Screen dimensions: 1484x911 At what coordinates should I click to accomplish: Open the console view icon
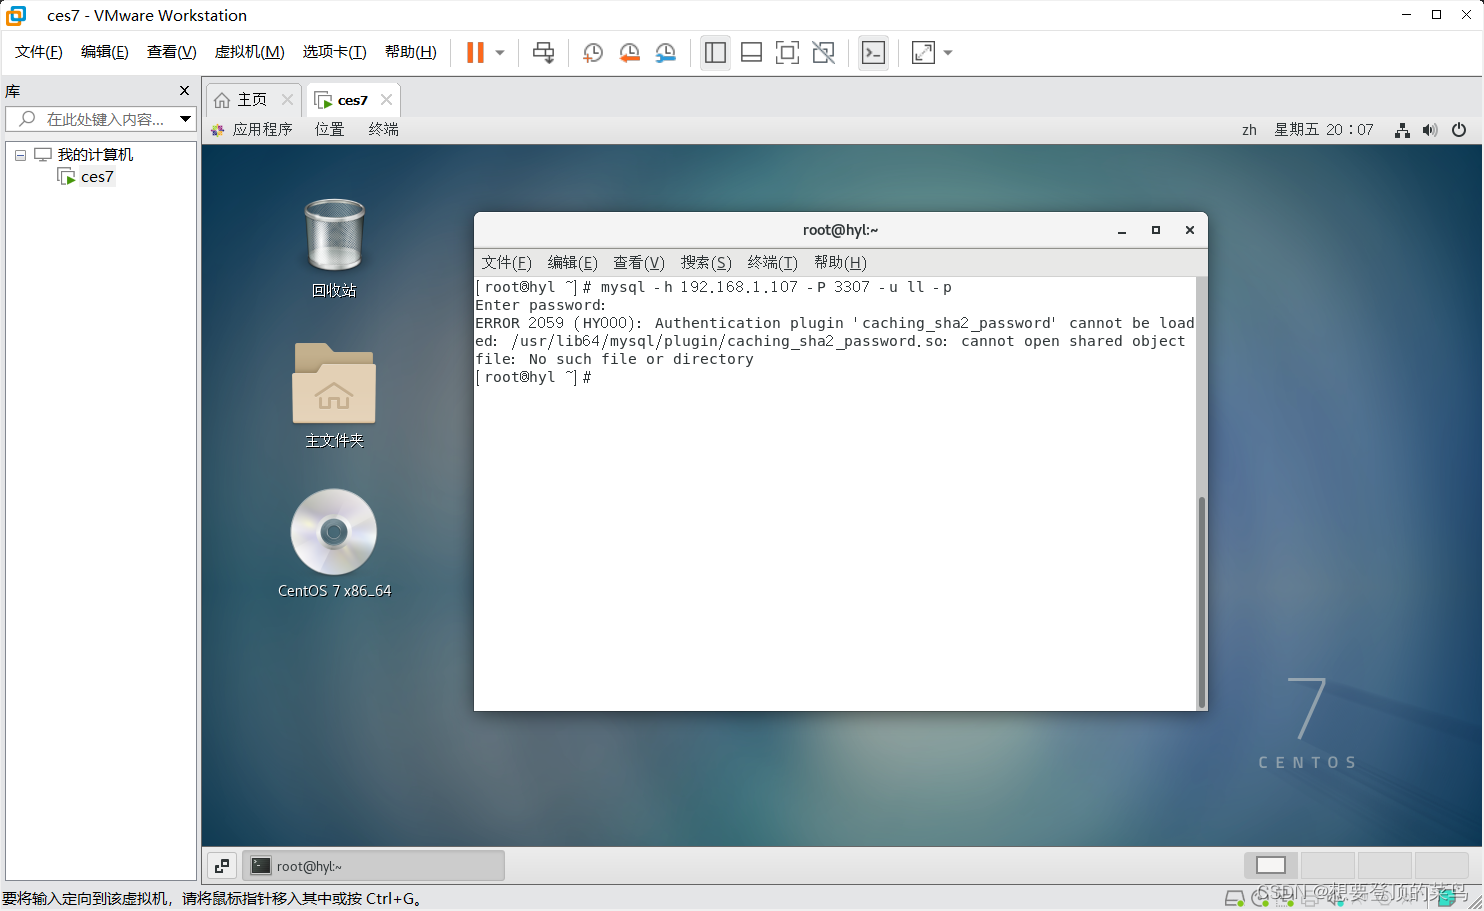pos(873,53)
